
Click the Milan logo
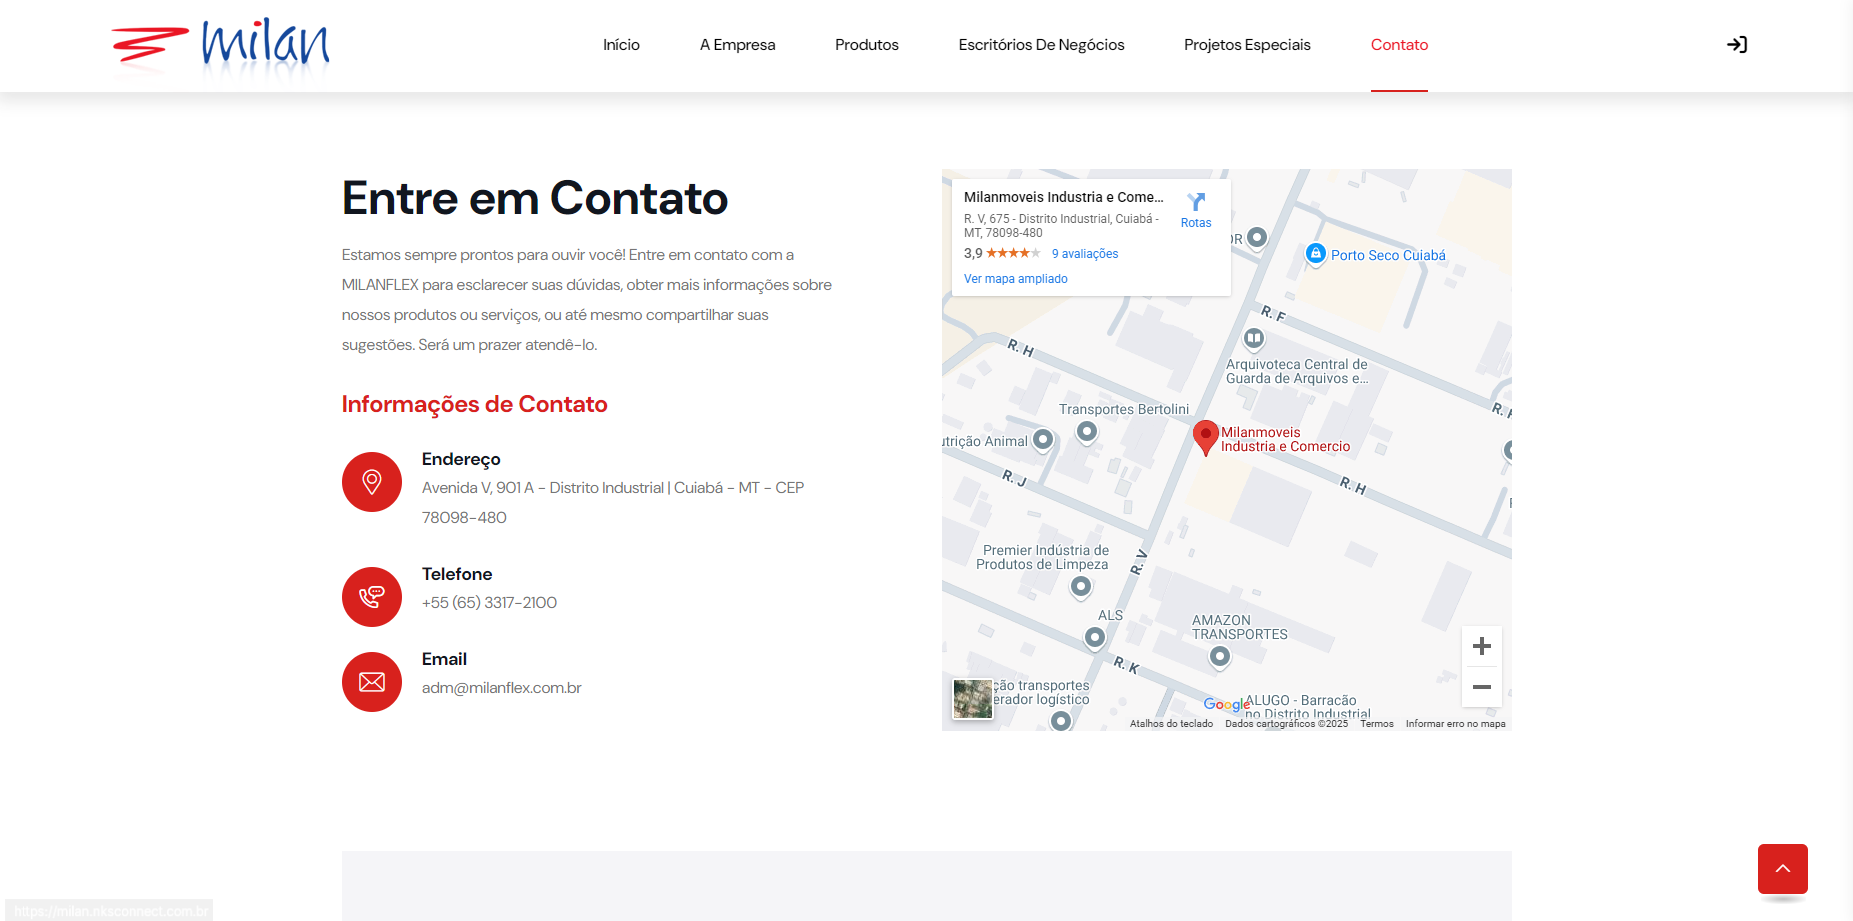pos(220,46)
